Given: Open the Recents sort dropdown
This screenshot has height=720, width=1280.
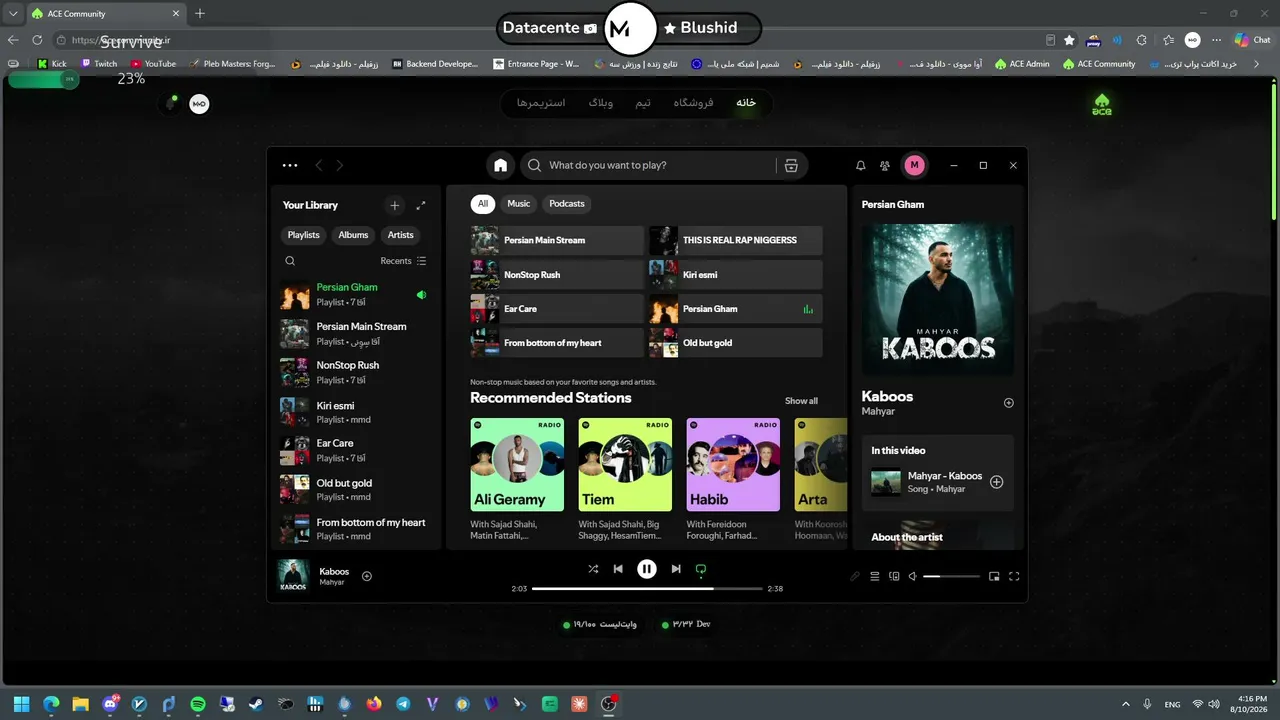Looking at the screenshot, I should [403, 261].
